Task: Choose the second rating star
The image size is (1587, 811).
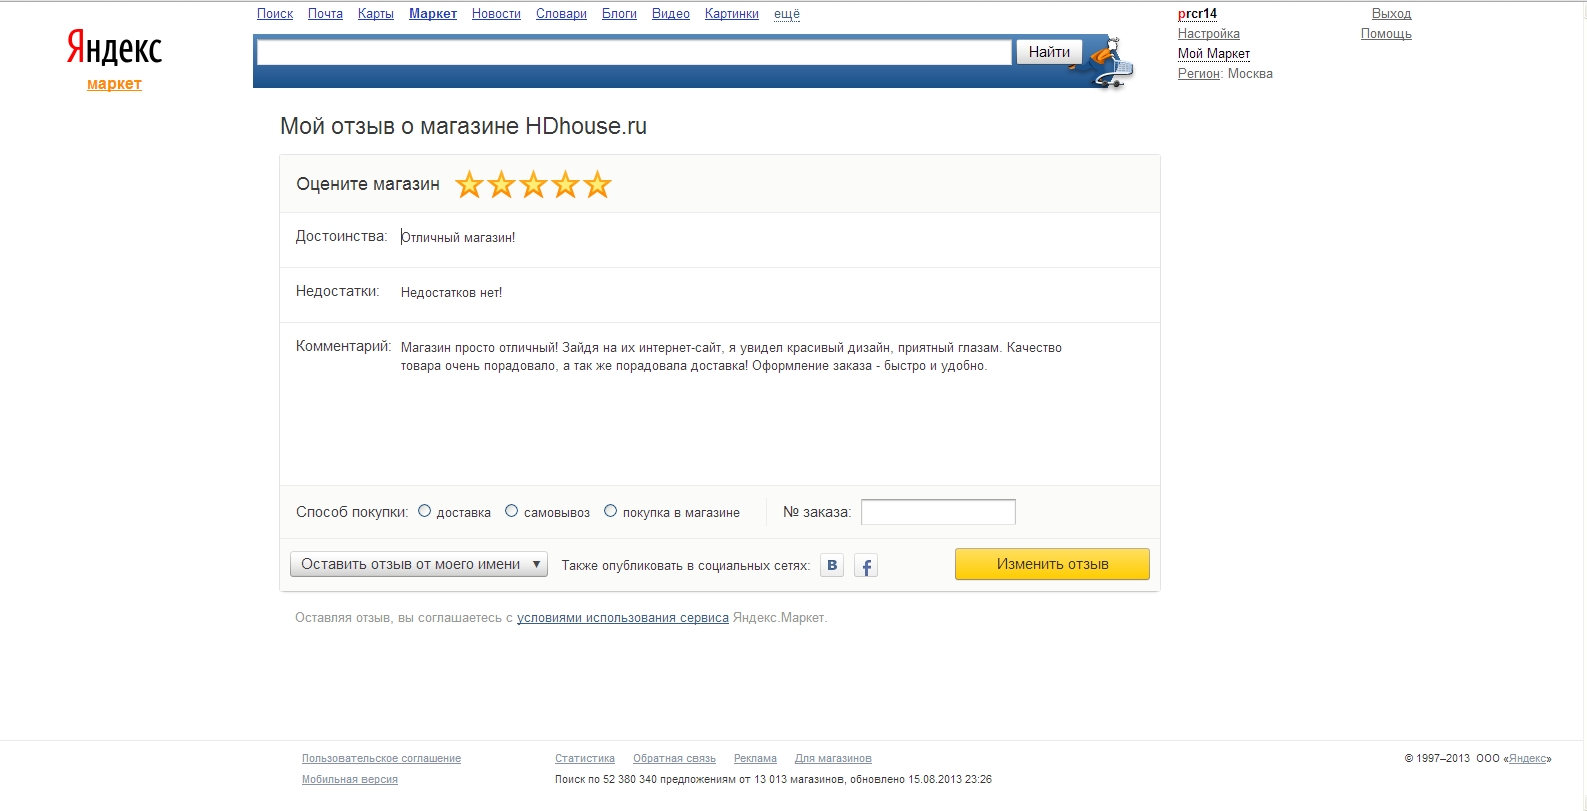Action: click(502, 184)
